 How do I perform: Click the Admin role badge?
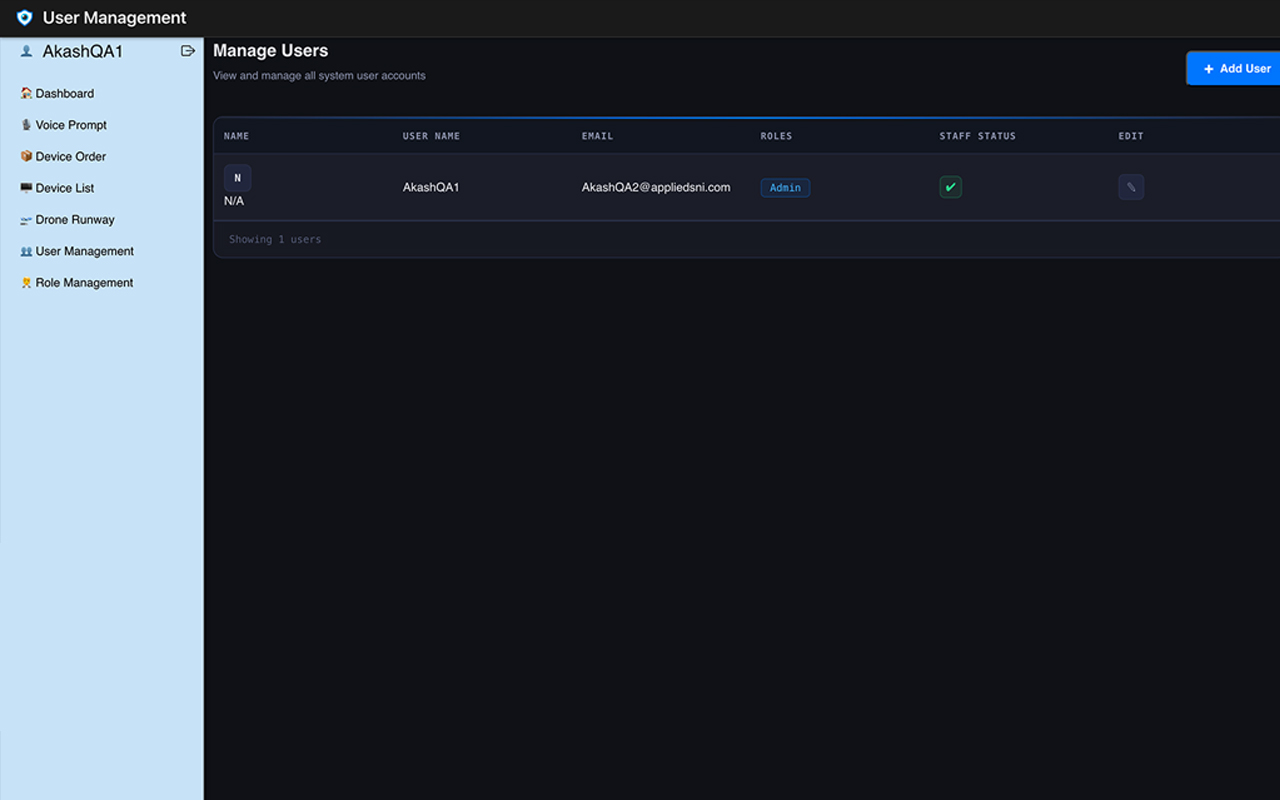click(x=785, y=187)
